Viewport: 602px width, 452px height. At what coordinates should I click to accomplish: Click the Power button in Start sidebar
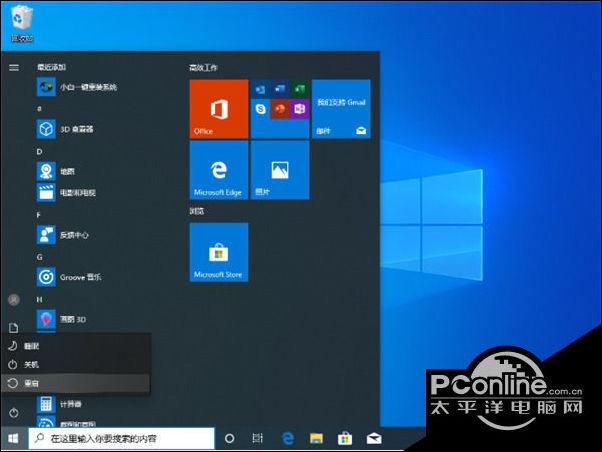point(14,413)
